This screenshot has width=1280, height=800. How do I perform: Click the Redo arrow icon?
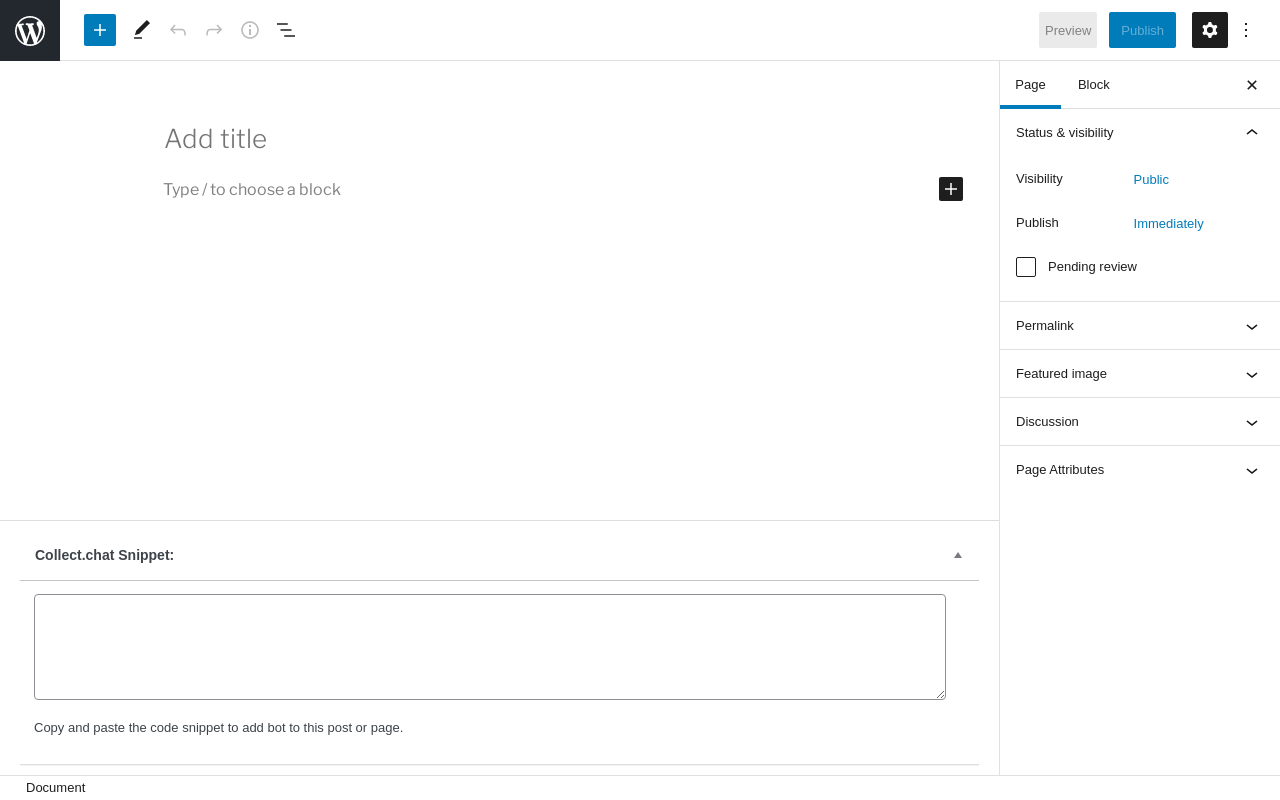coord(214,30)
